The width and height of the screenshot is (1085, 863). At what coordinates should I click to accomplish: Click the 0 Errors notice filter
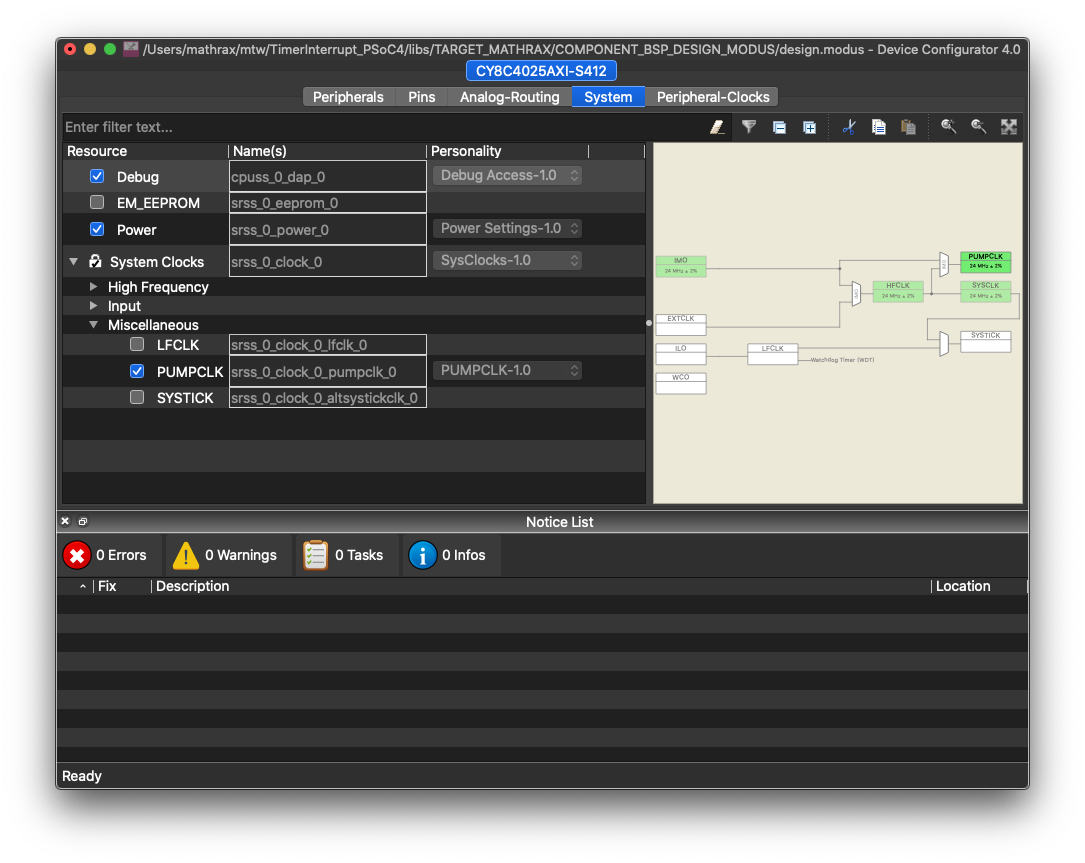pyautogui.click(x=108, y=555)
